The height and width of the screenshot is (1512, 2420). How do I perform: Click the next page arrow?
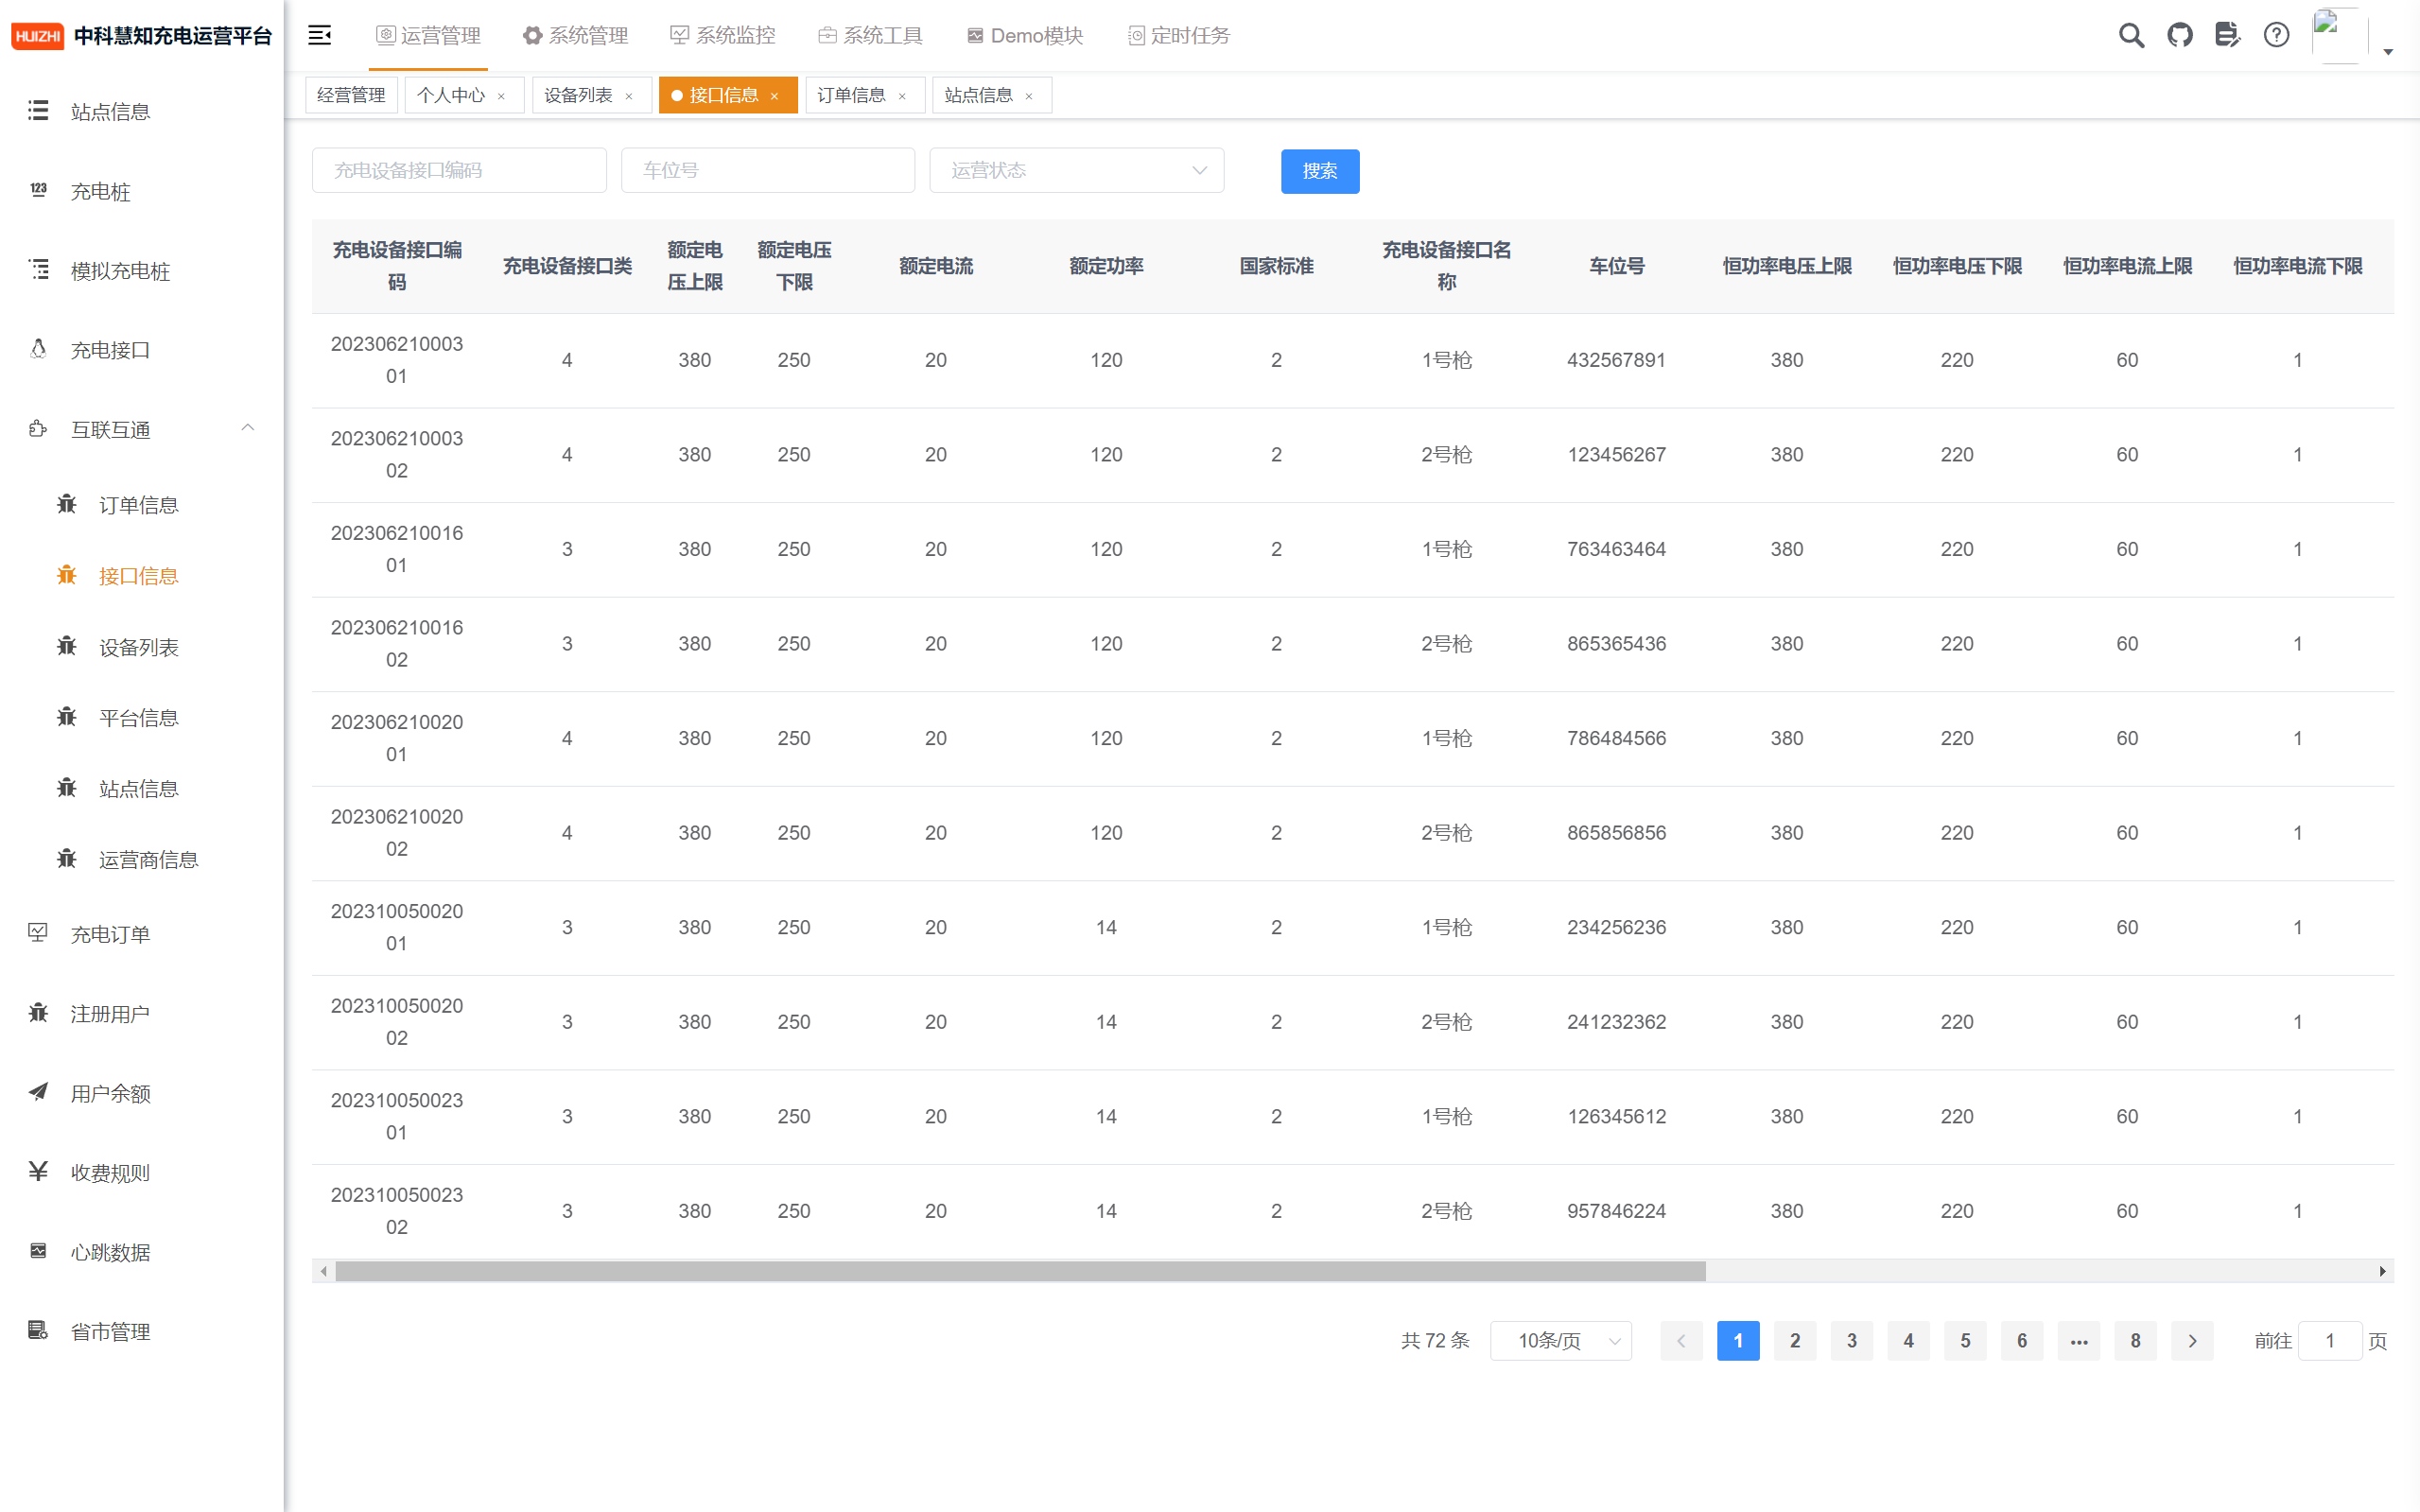(2192, 1341)
